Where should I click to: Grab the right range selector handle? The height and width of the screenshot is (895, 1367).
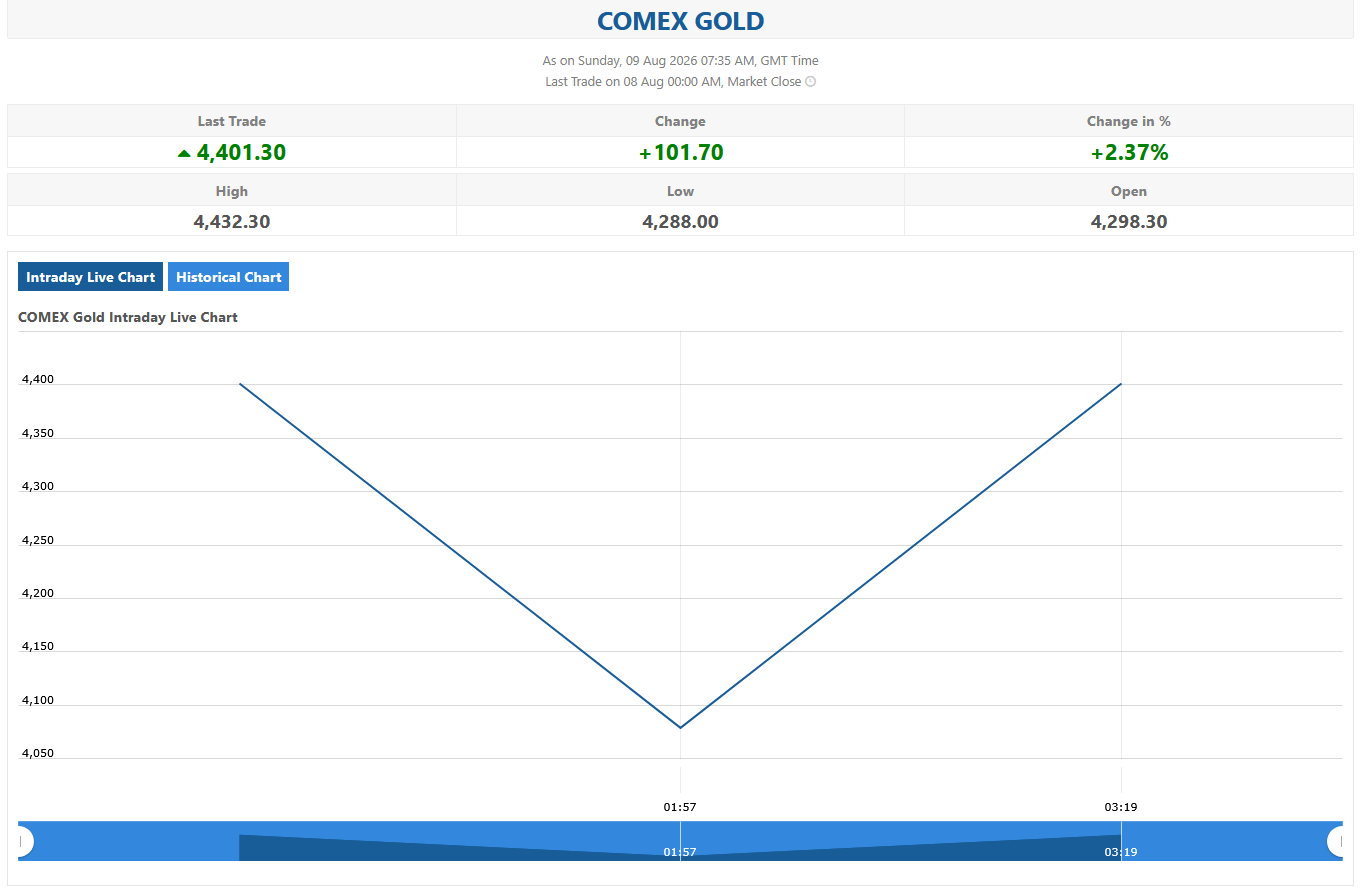pos(1337,842)
